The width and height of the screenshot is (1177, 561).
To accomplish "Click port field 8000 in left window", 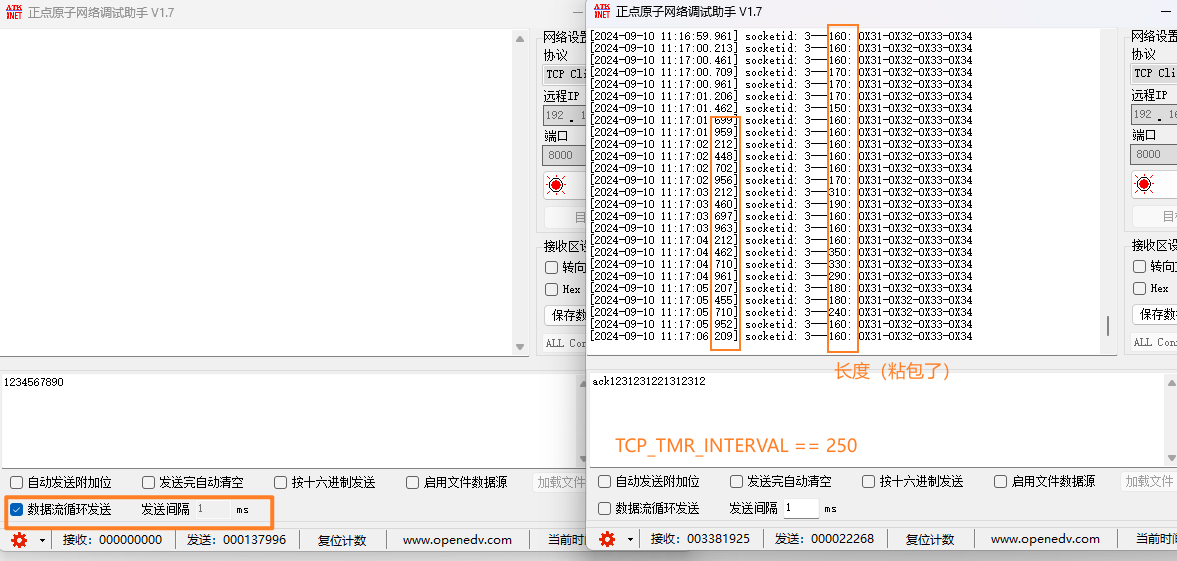I will (x=564, y=155).
